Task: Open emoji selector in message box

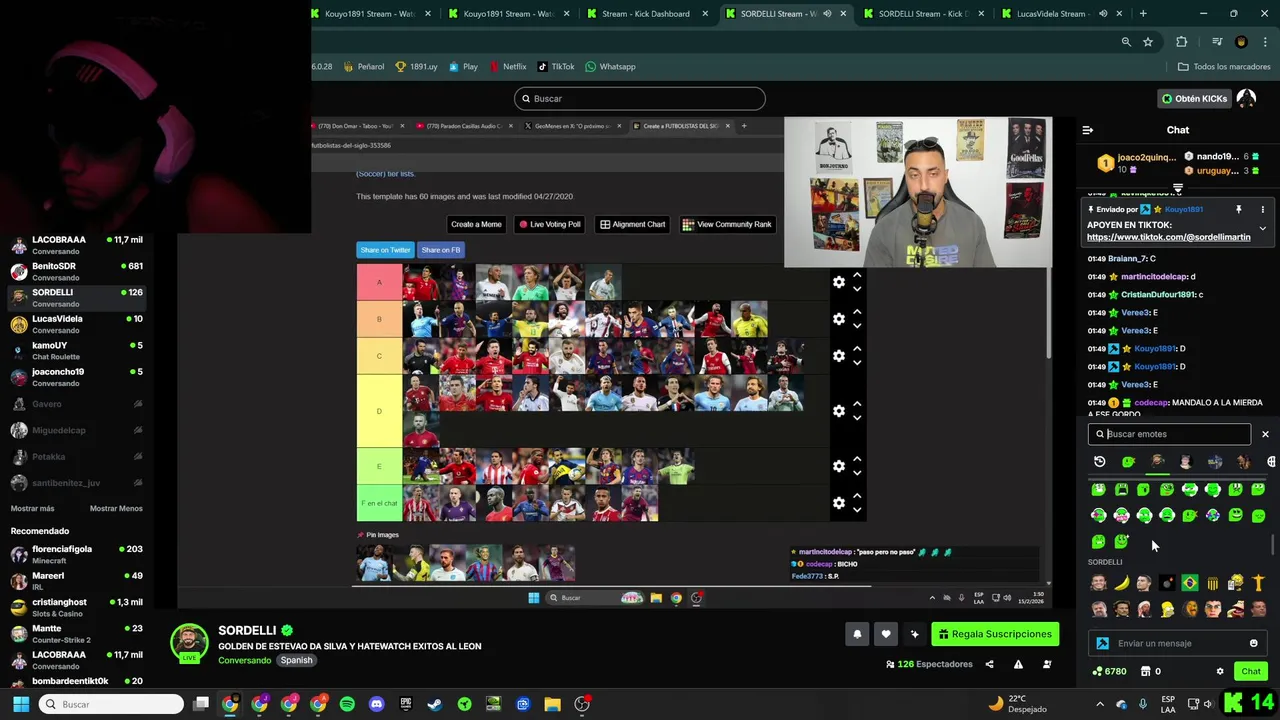Action: click(1253, 643)
